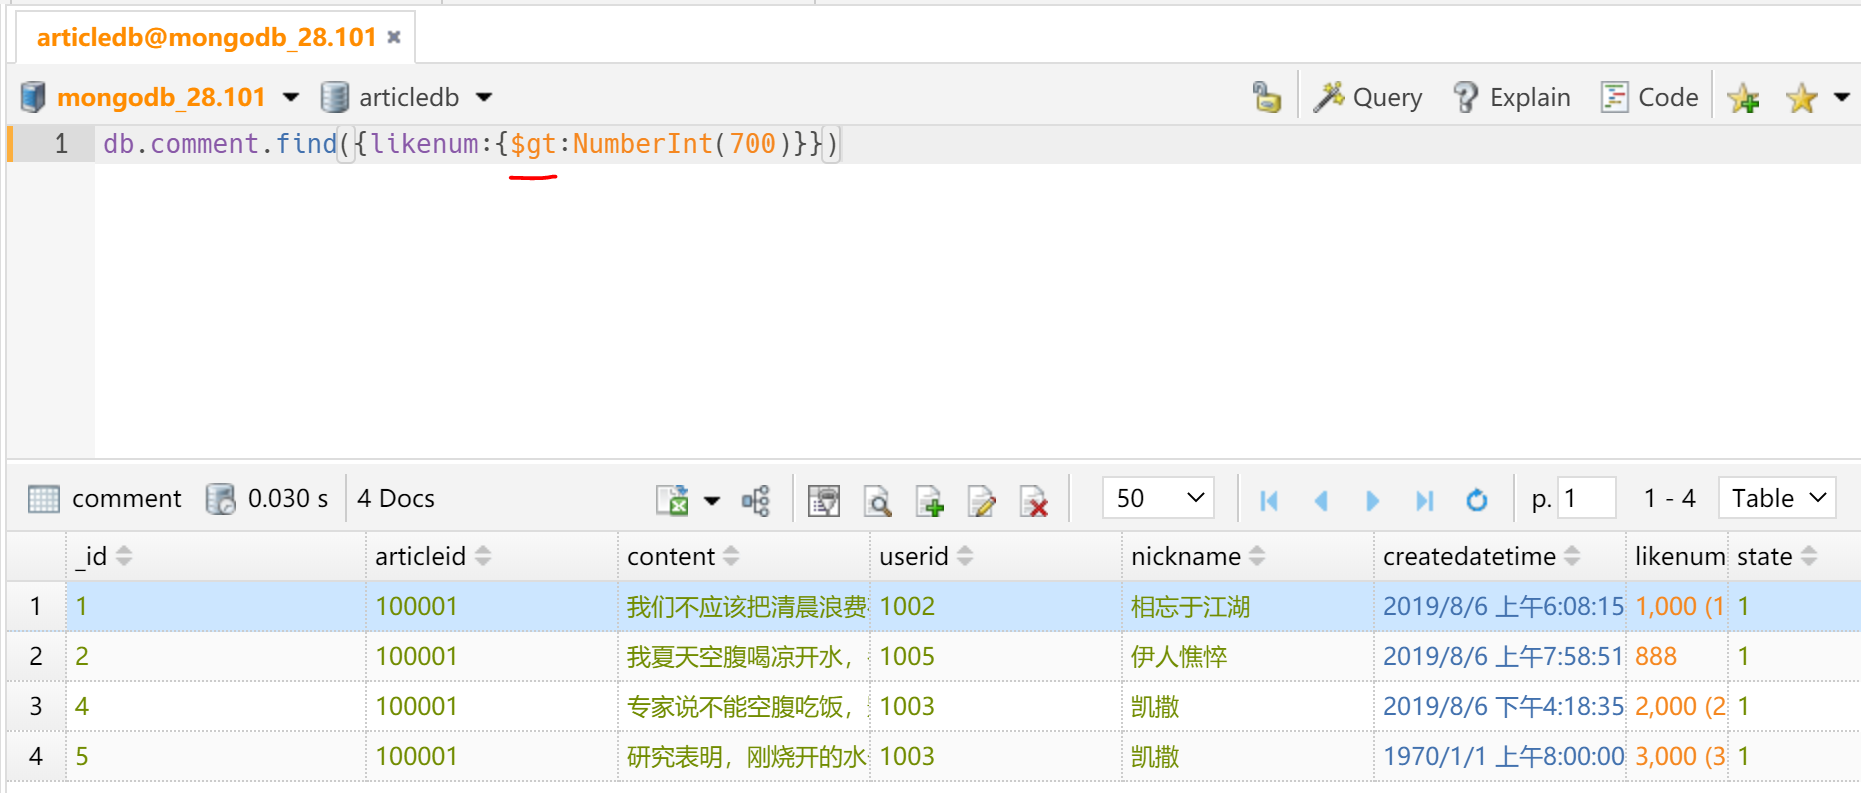Click the edit document pencil icon
Screen dimensions: 1861x793
pyautogui.click(x=981, y=499)
